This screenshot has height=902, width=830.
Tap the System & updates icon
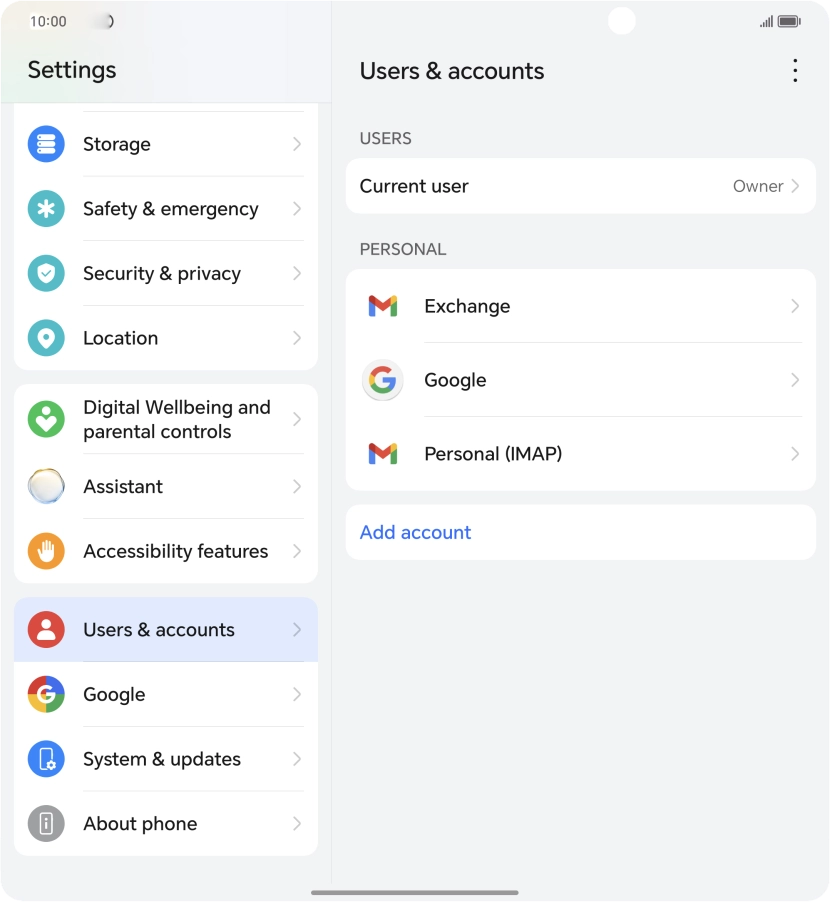click(46, 759)
